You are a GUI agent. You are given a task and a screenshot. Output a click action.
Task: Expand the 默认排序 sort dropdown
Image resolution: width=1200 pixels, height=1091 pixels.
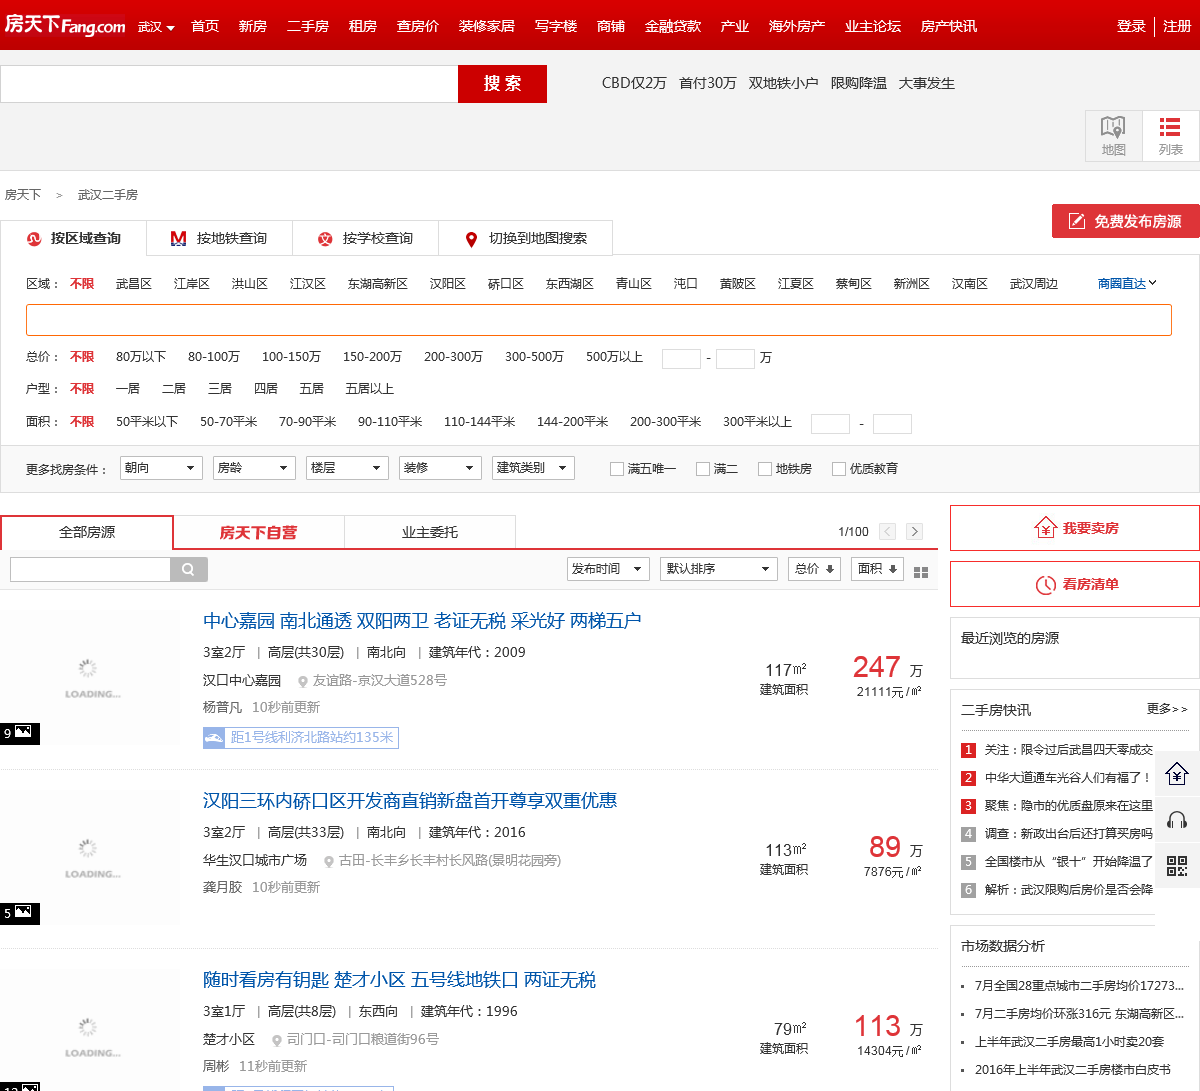tap(719, 569)
